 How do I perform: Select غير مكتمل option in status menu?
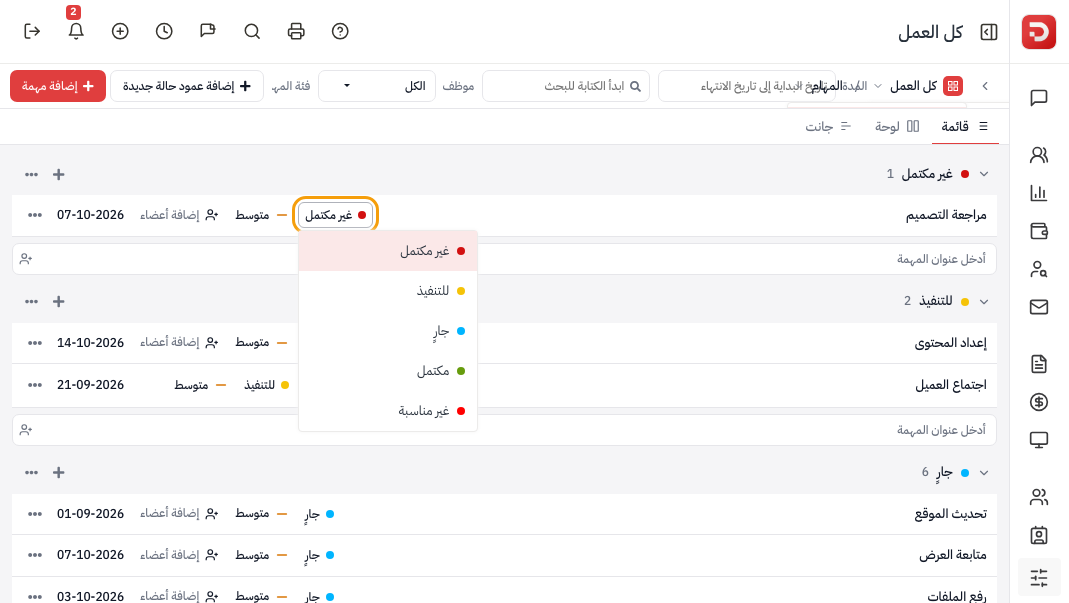388,251
